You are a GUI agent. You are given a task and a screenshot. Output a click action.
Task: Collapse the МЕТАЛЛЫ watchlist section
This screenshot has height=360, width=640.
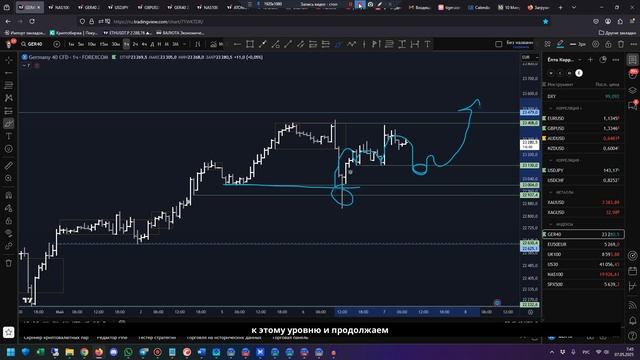coord(551,192)
